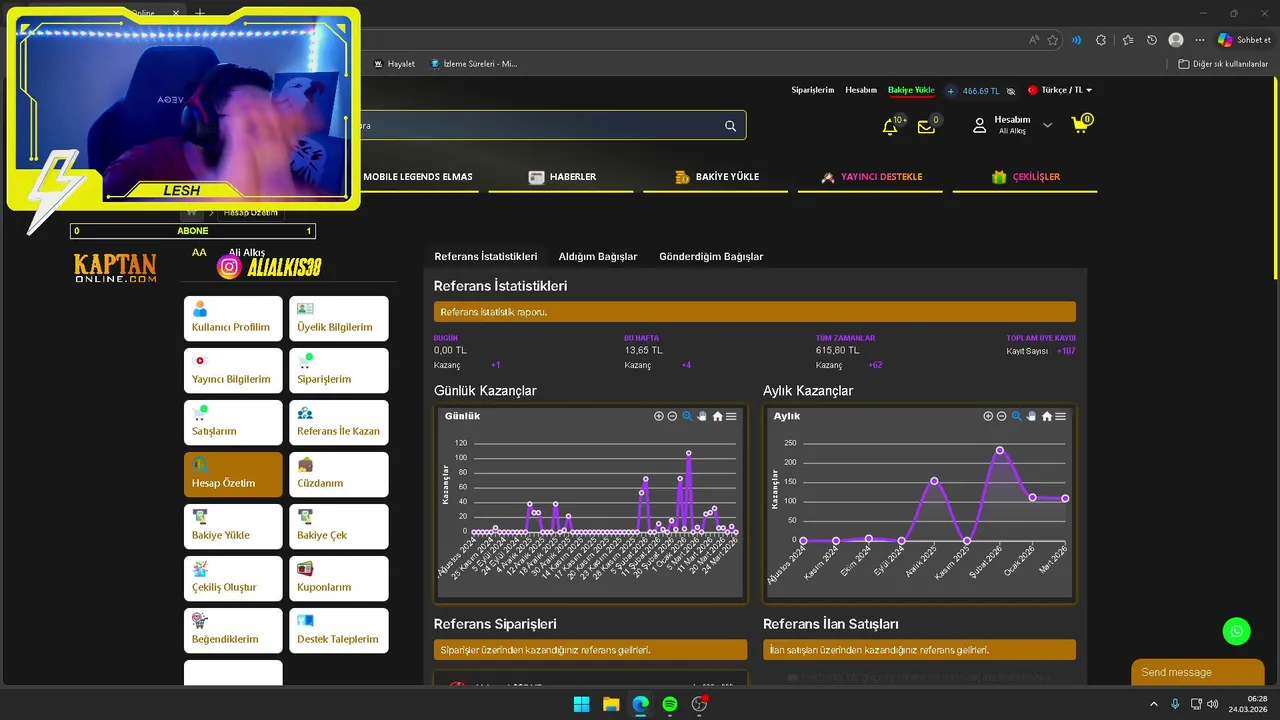The height and width of the screenshot is (720, 1280).
Task: Open the messages envelope icon
Action: tap(926, 127)
